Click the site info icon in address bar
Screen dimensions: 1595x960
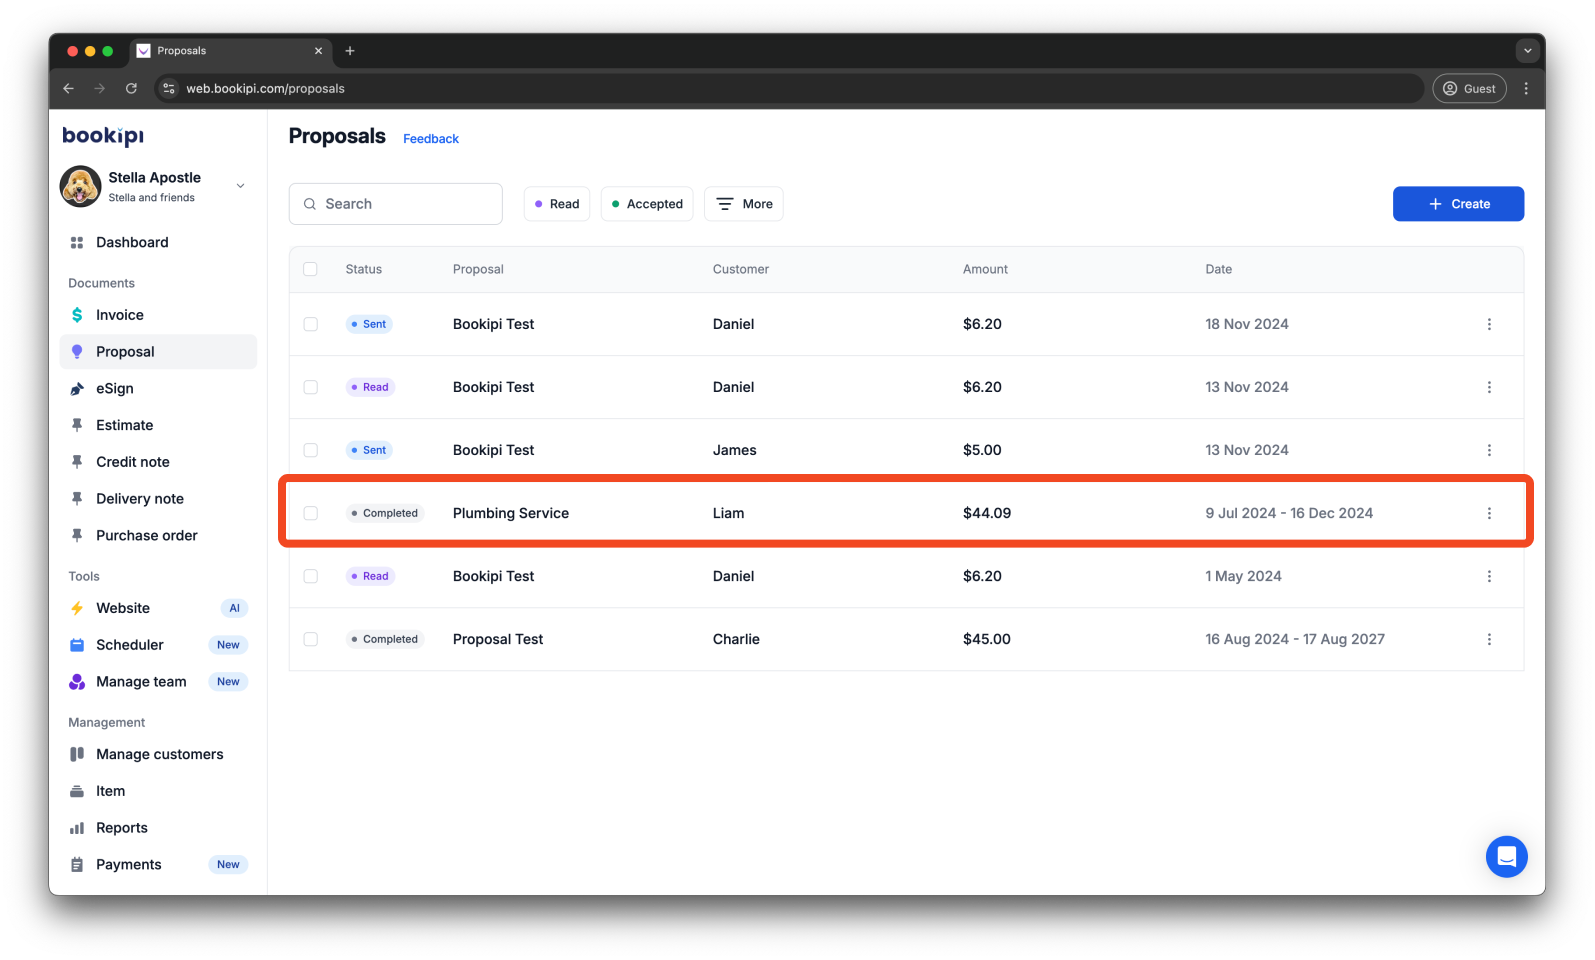point(169,88)
